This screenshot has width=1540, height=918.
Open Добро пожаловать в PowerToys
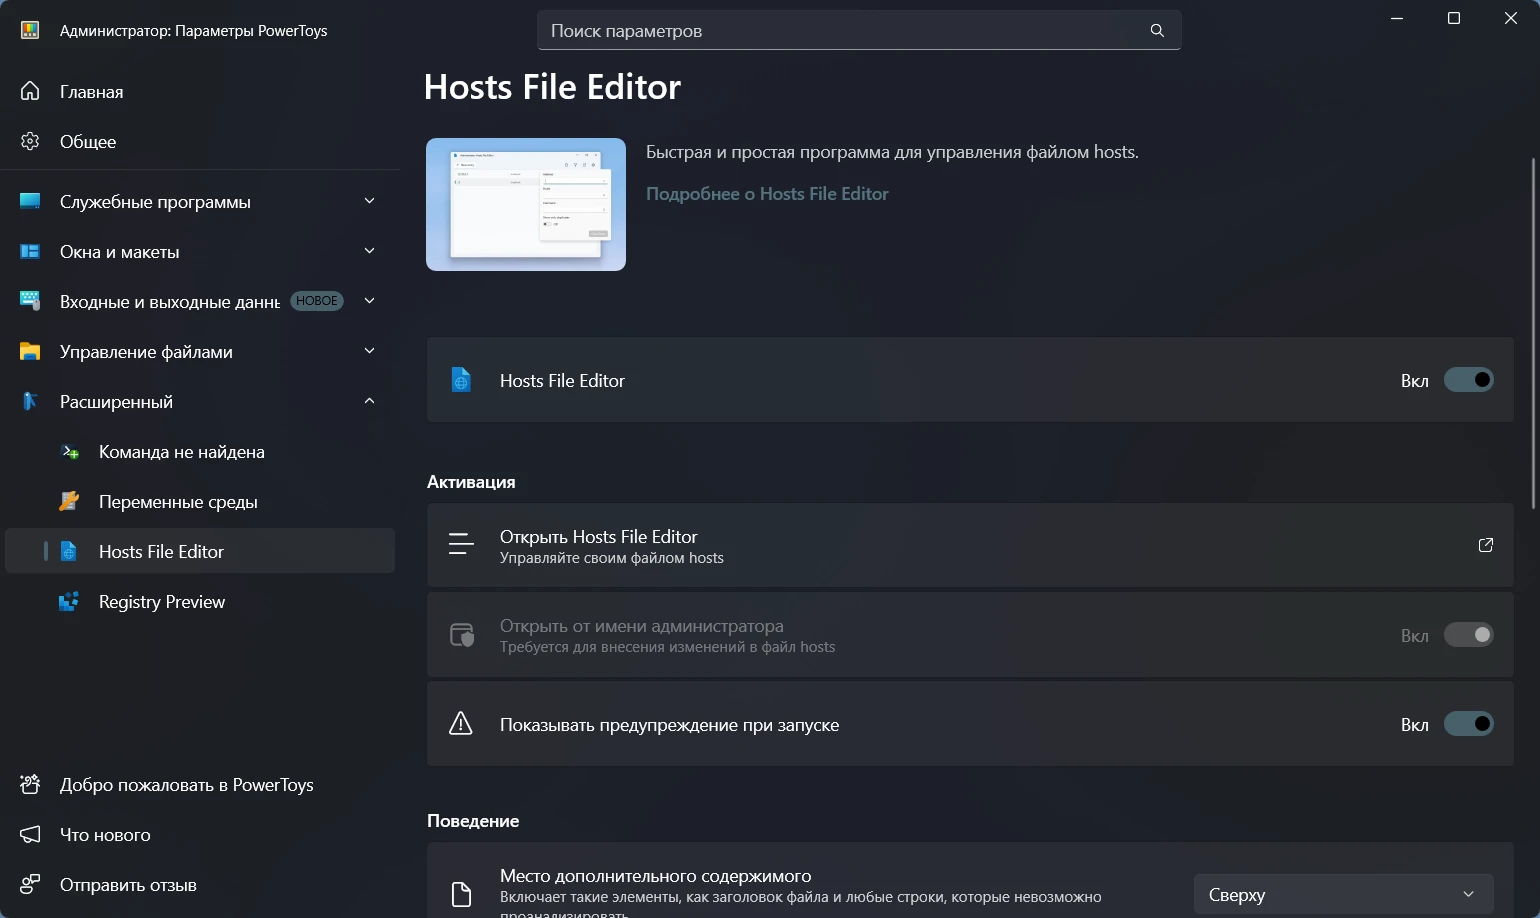tap(200, 784)
